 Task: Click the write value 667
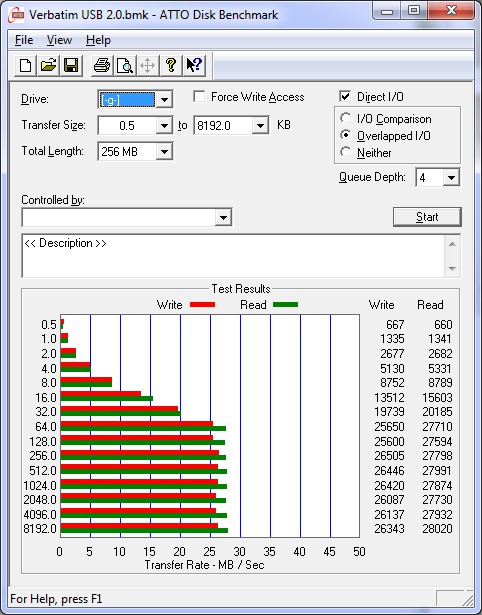tap(395, 325)
